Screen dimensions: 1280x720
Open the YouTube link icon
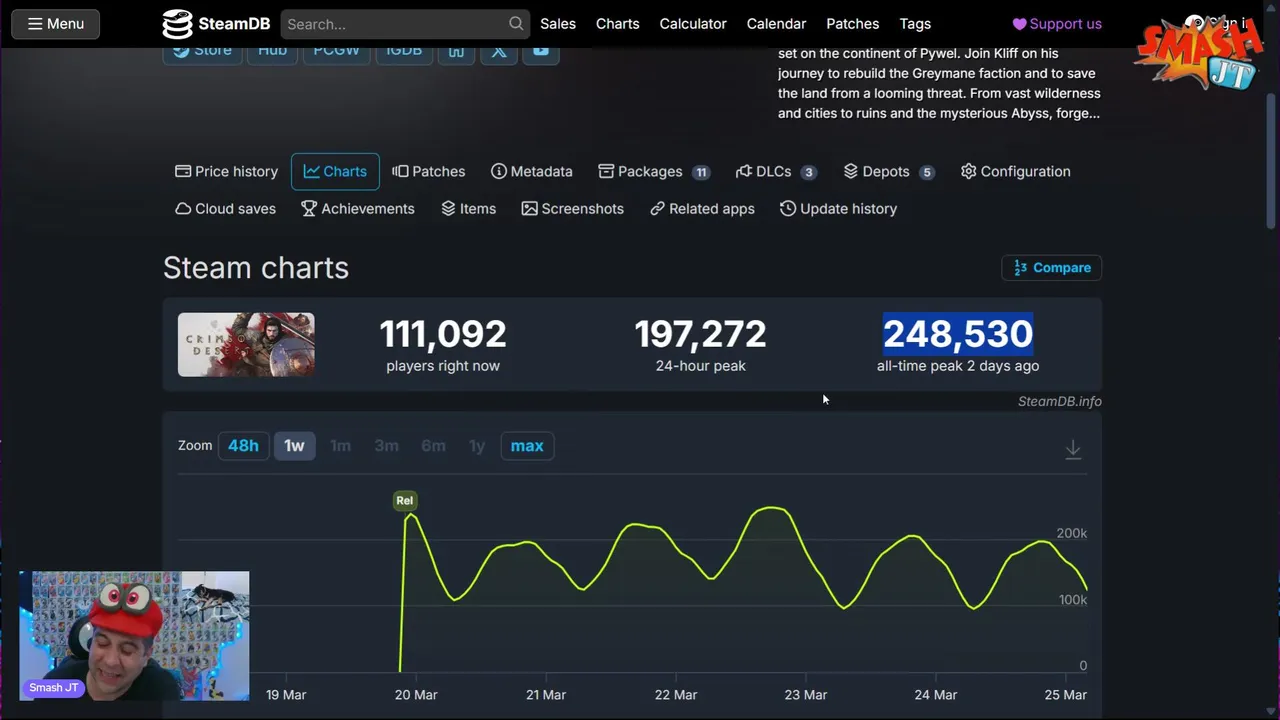pyautogui.click(x=540, y=52)
